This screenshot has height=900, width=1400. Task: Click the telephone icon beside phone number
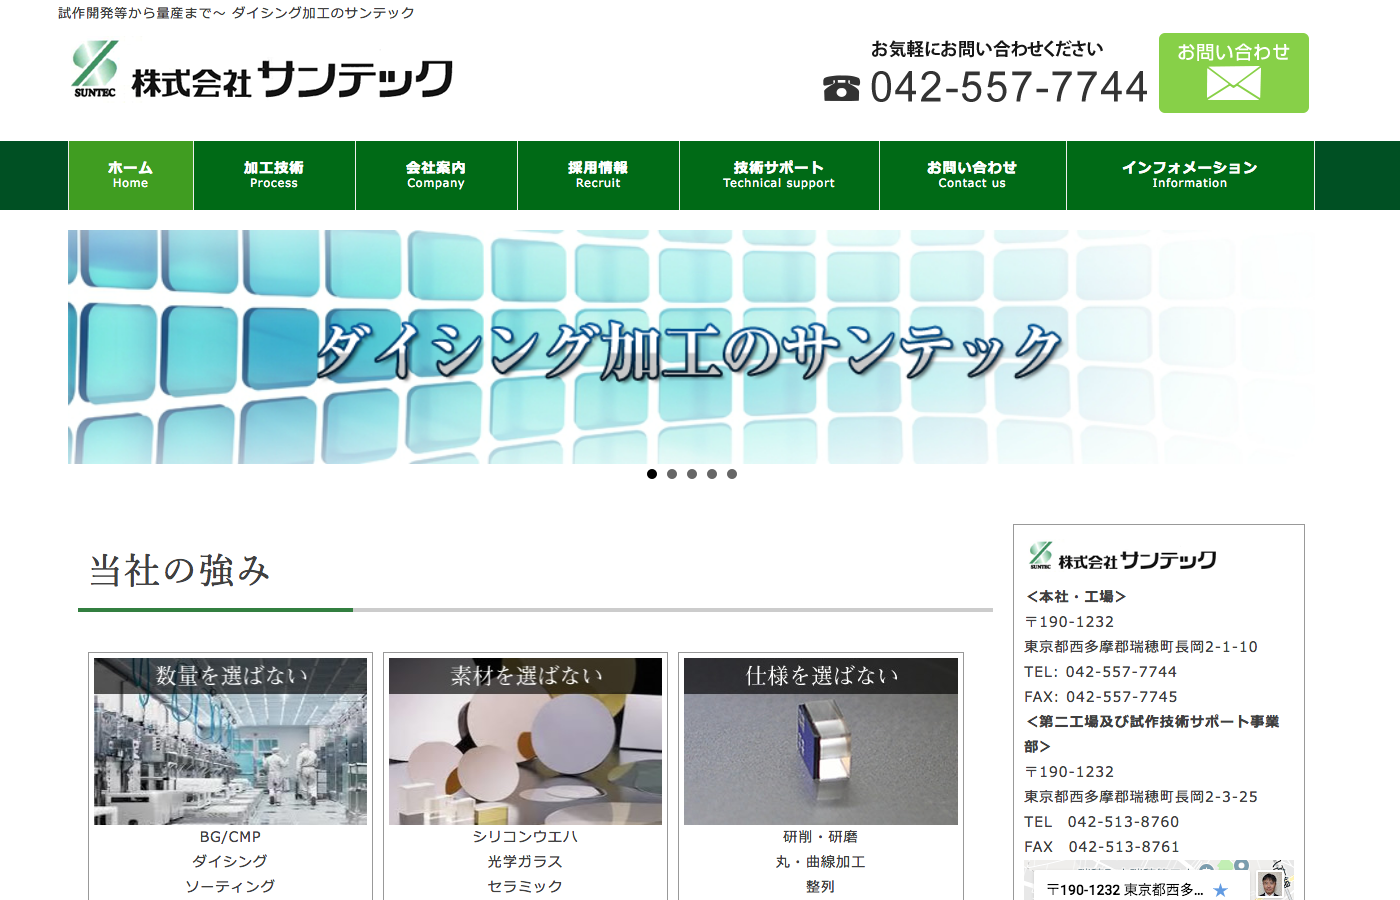pos(841,88)
